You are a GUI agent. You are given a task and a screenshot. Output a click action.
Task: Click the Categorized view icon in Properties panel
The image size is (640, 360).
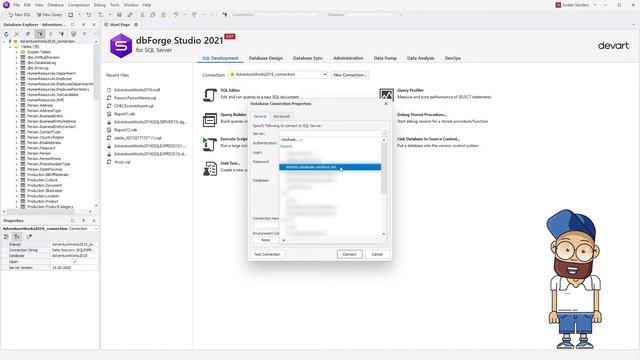(x=6, y=237)
